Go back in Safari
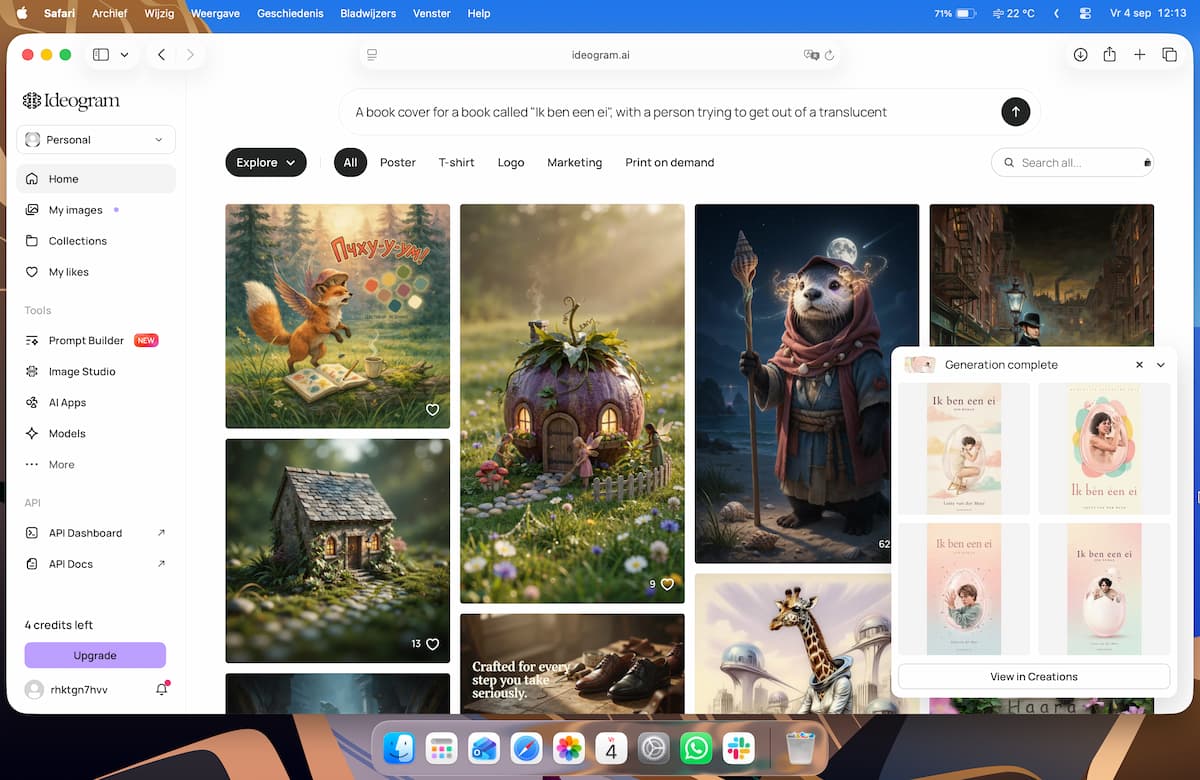The image size is (1200, 780). click(x=161, y=55)
